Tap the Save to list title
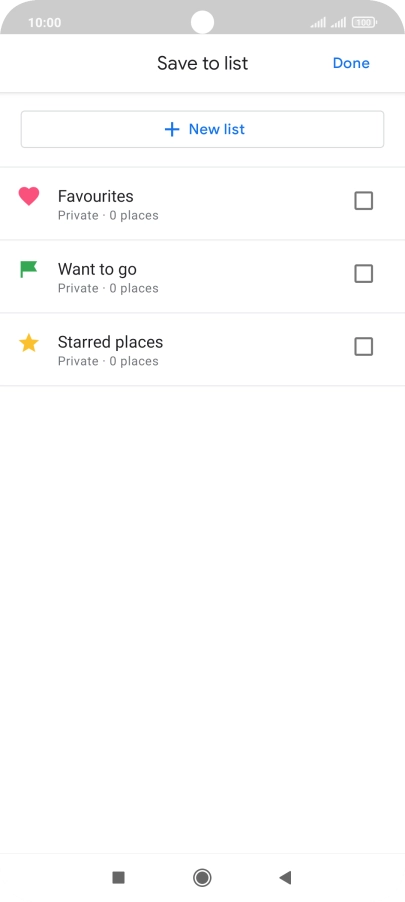This screenshot has height=902, width=405. [202, 63]
